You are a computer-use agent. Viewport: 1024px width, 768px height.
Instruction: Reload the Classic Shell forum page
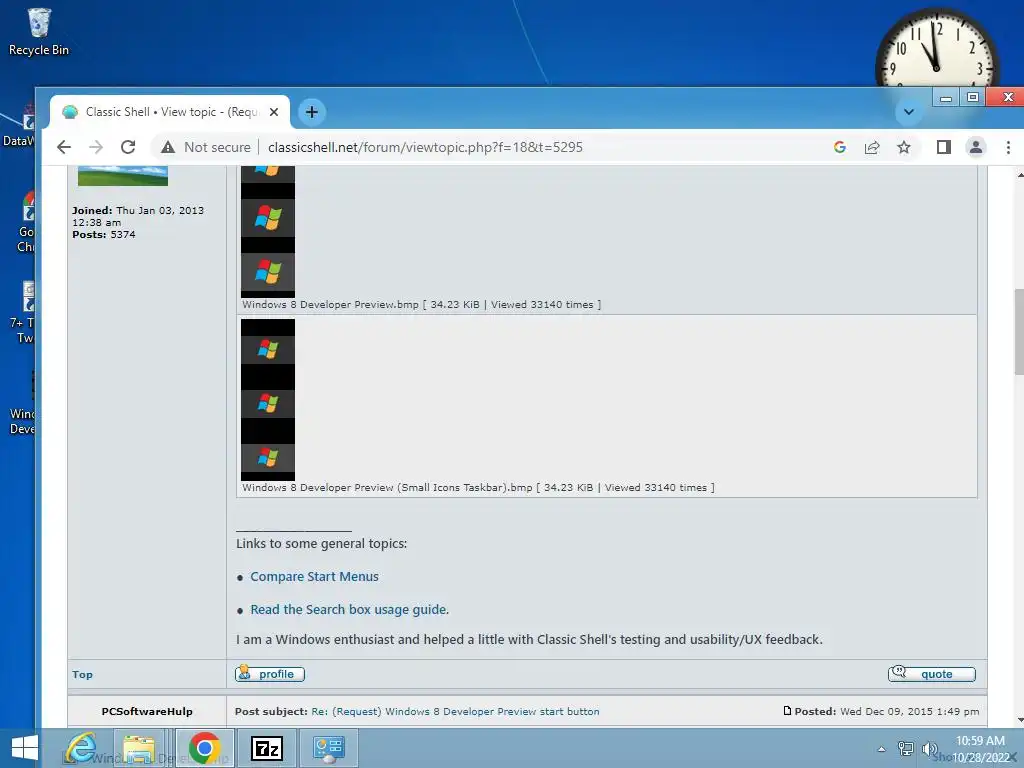[128, 147]
